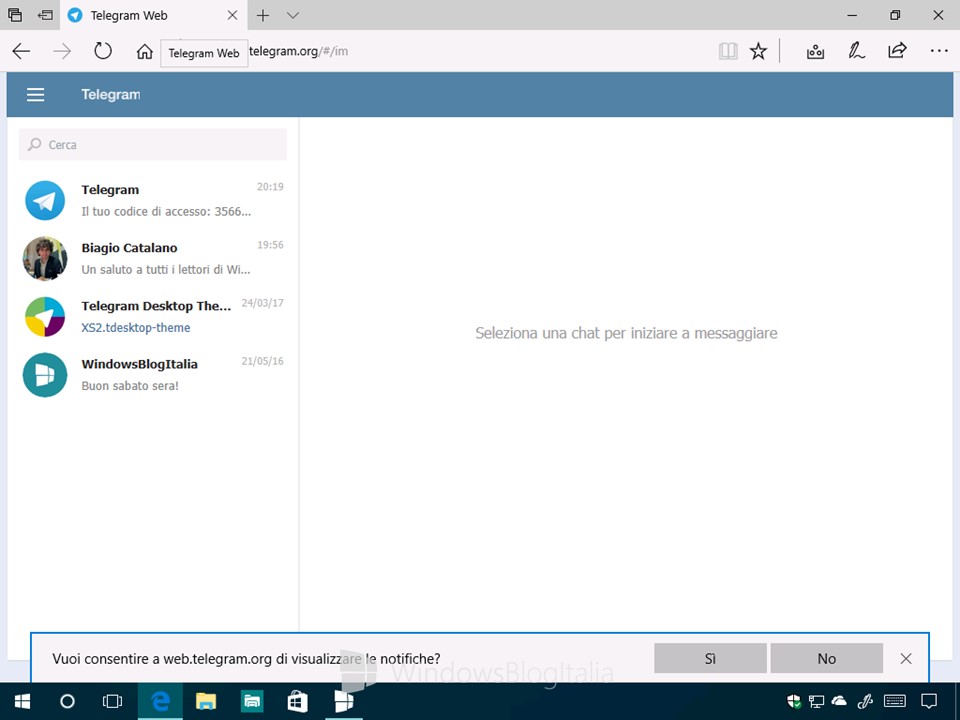This screenshot has height=720, width=960.
Task: Show tabs you've set aside
Action: (15, 15)
